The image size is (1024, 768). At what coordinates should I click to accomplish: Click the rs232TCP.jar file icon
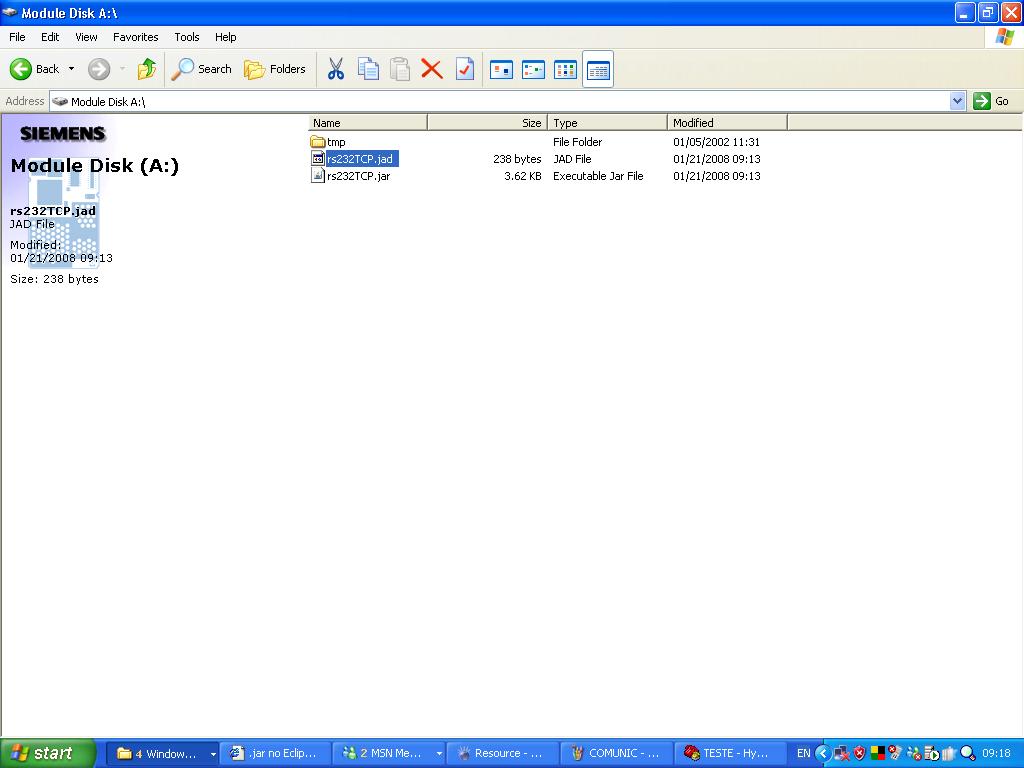coord(317,176)
